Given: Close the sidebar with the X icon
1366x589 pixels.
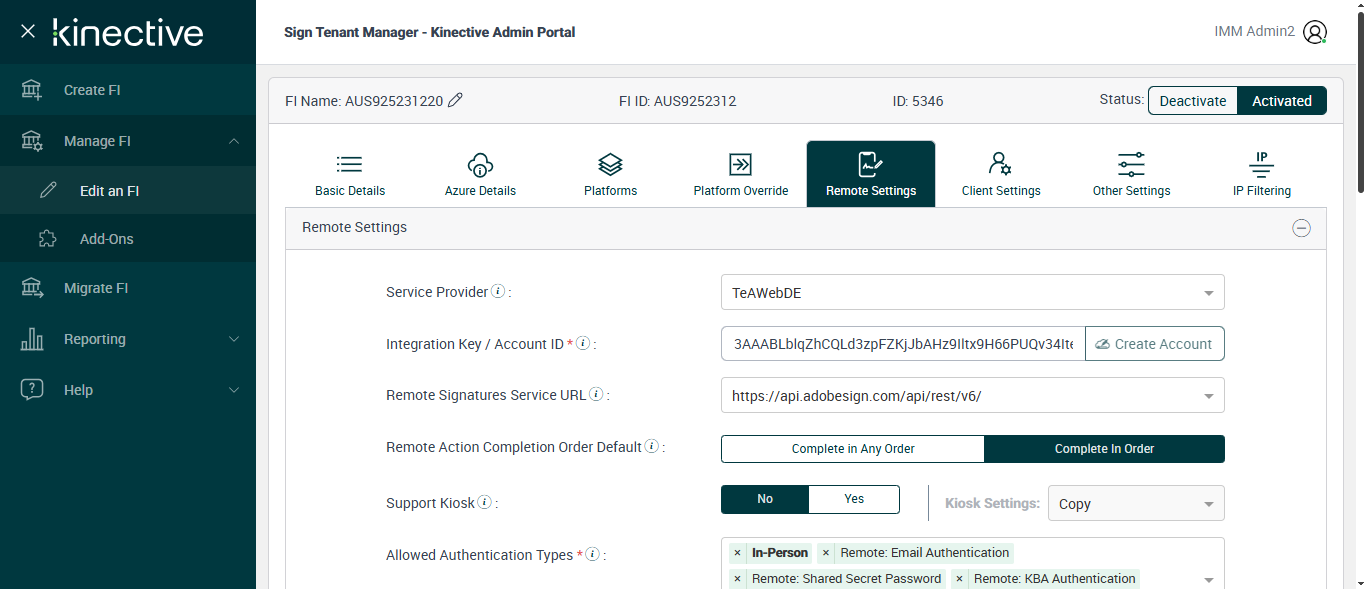Looking at the screenshot, I should [x=28, y=31].
